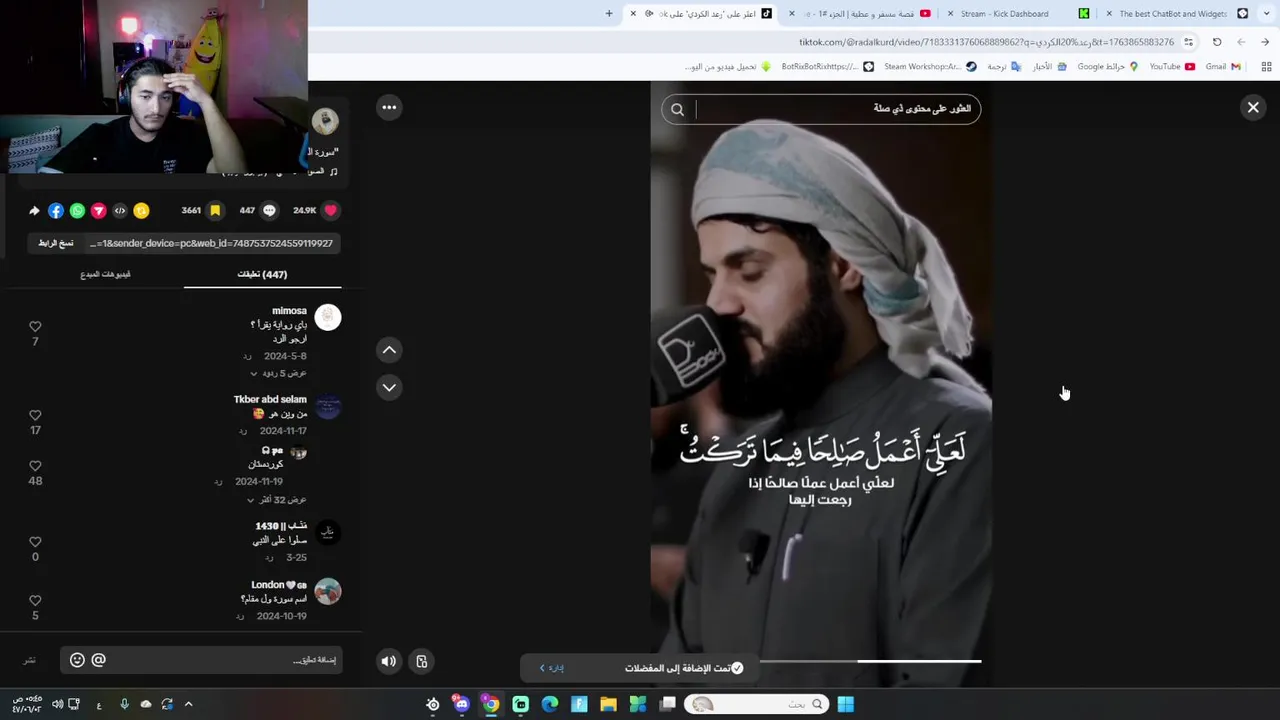Reply to mimosa's comment
1280x720 pixels.
[247, 356]
